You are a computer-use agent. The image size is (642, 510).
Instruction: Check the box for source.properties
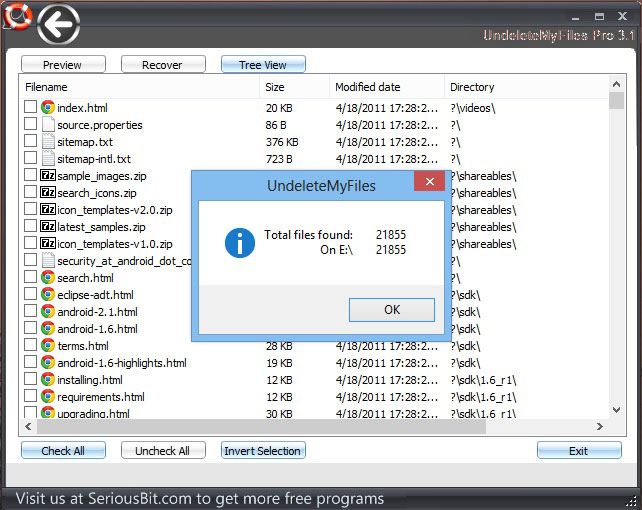point(30,123)
